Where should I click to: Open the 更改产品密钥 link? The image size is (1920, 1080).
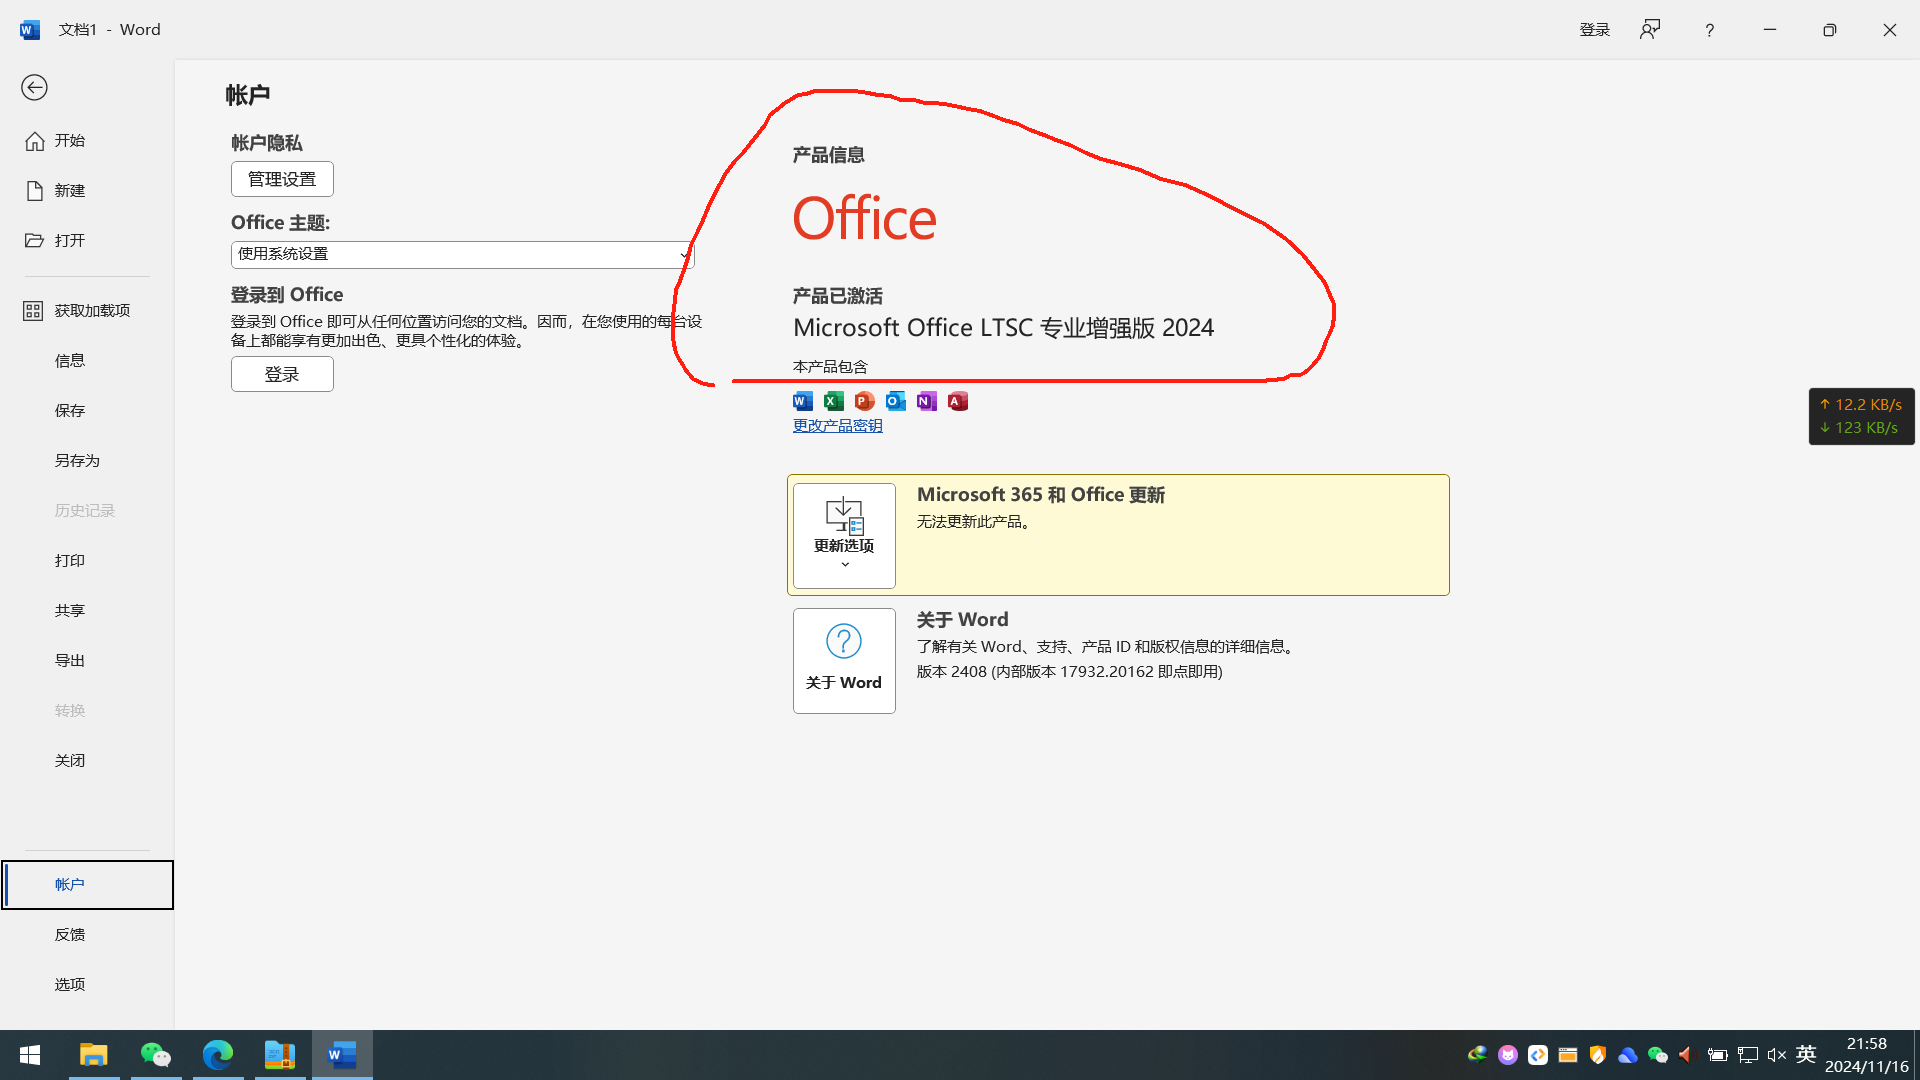(x=838, y=426)
